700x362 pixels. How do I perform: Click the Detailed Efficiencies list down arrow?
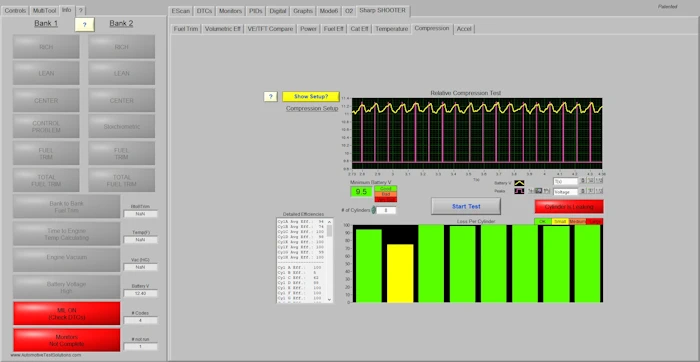pos(330,300)
